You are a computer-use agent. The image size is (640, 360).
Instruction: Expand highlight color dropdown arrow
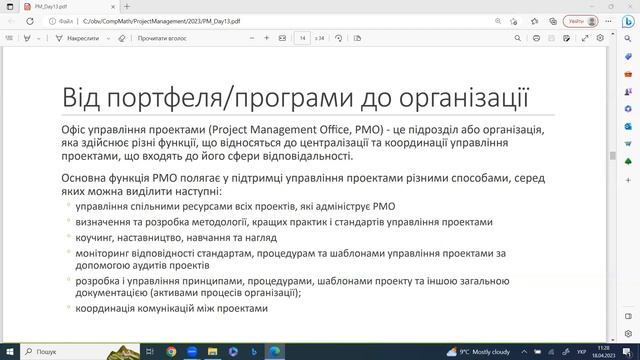point(38,38)
